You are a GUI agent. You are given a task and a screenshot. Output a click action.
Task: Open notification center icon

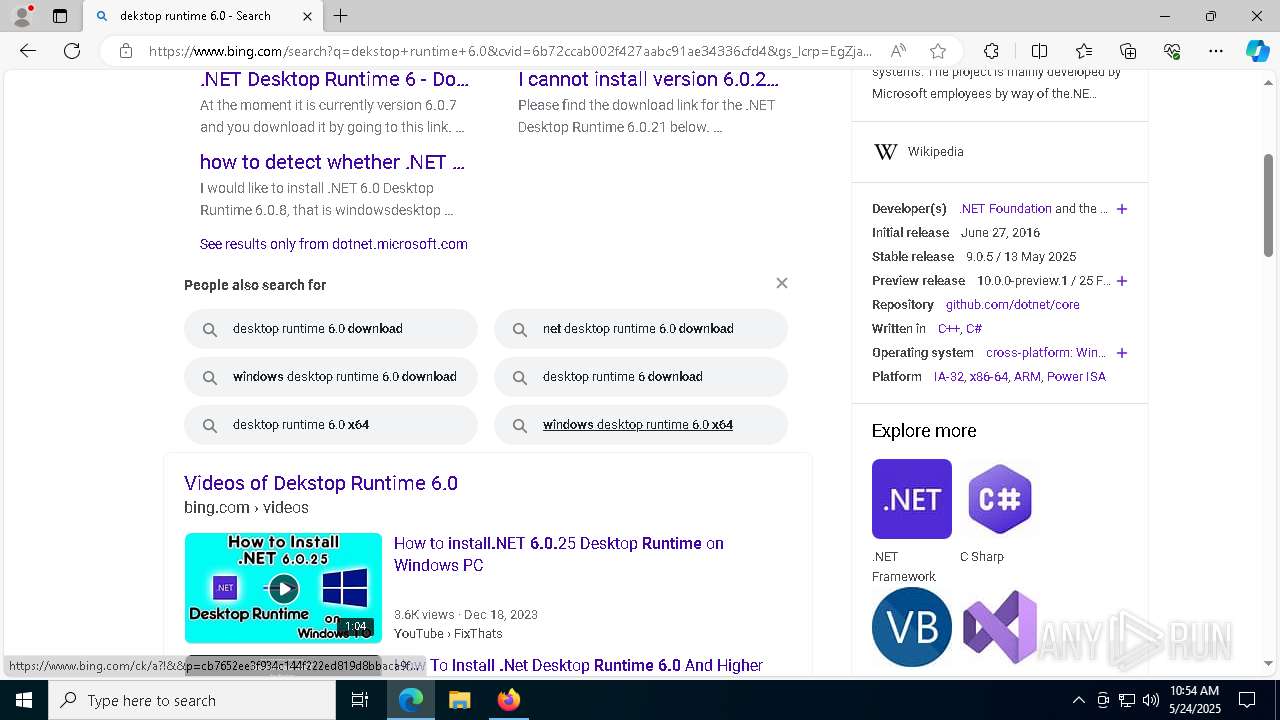pyautogui.click(x=1247, y=700)
